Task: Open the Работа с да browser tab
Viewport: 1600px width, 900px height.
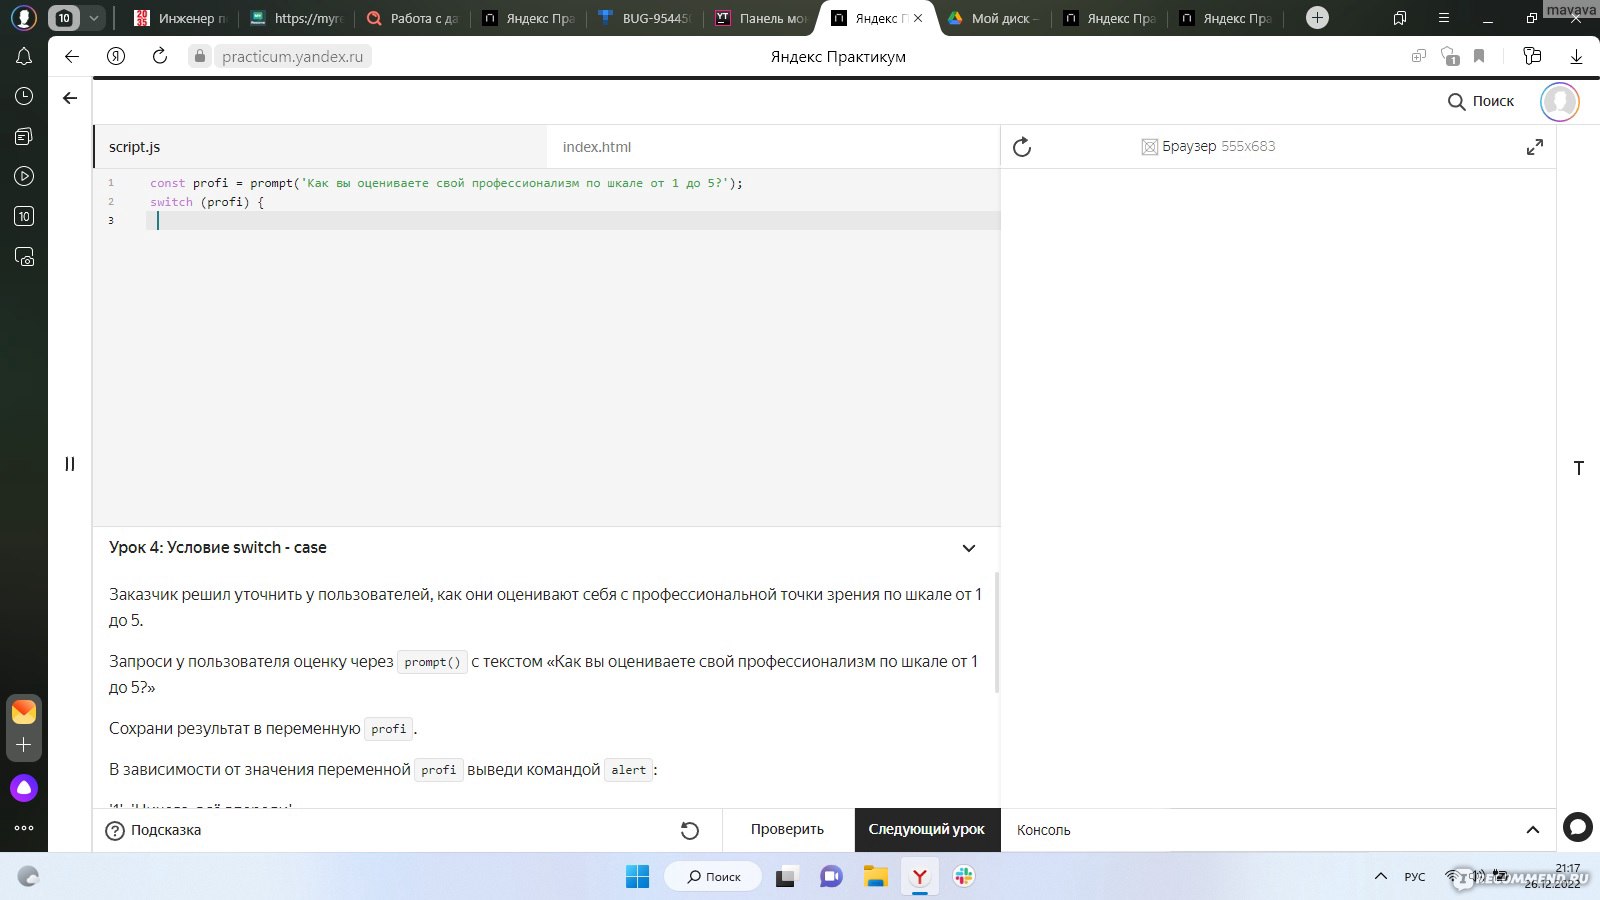Action: point(413,18)
